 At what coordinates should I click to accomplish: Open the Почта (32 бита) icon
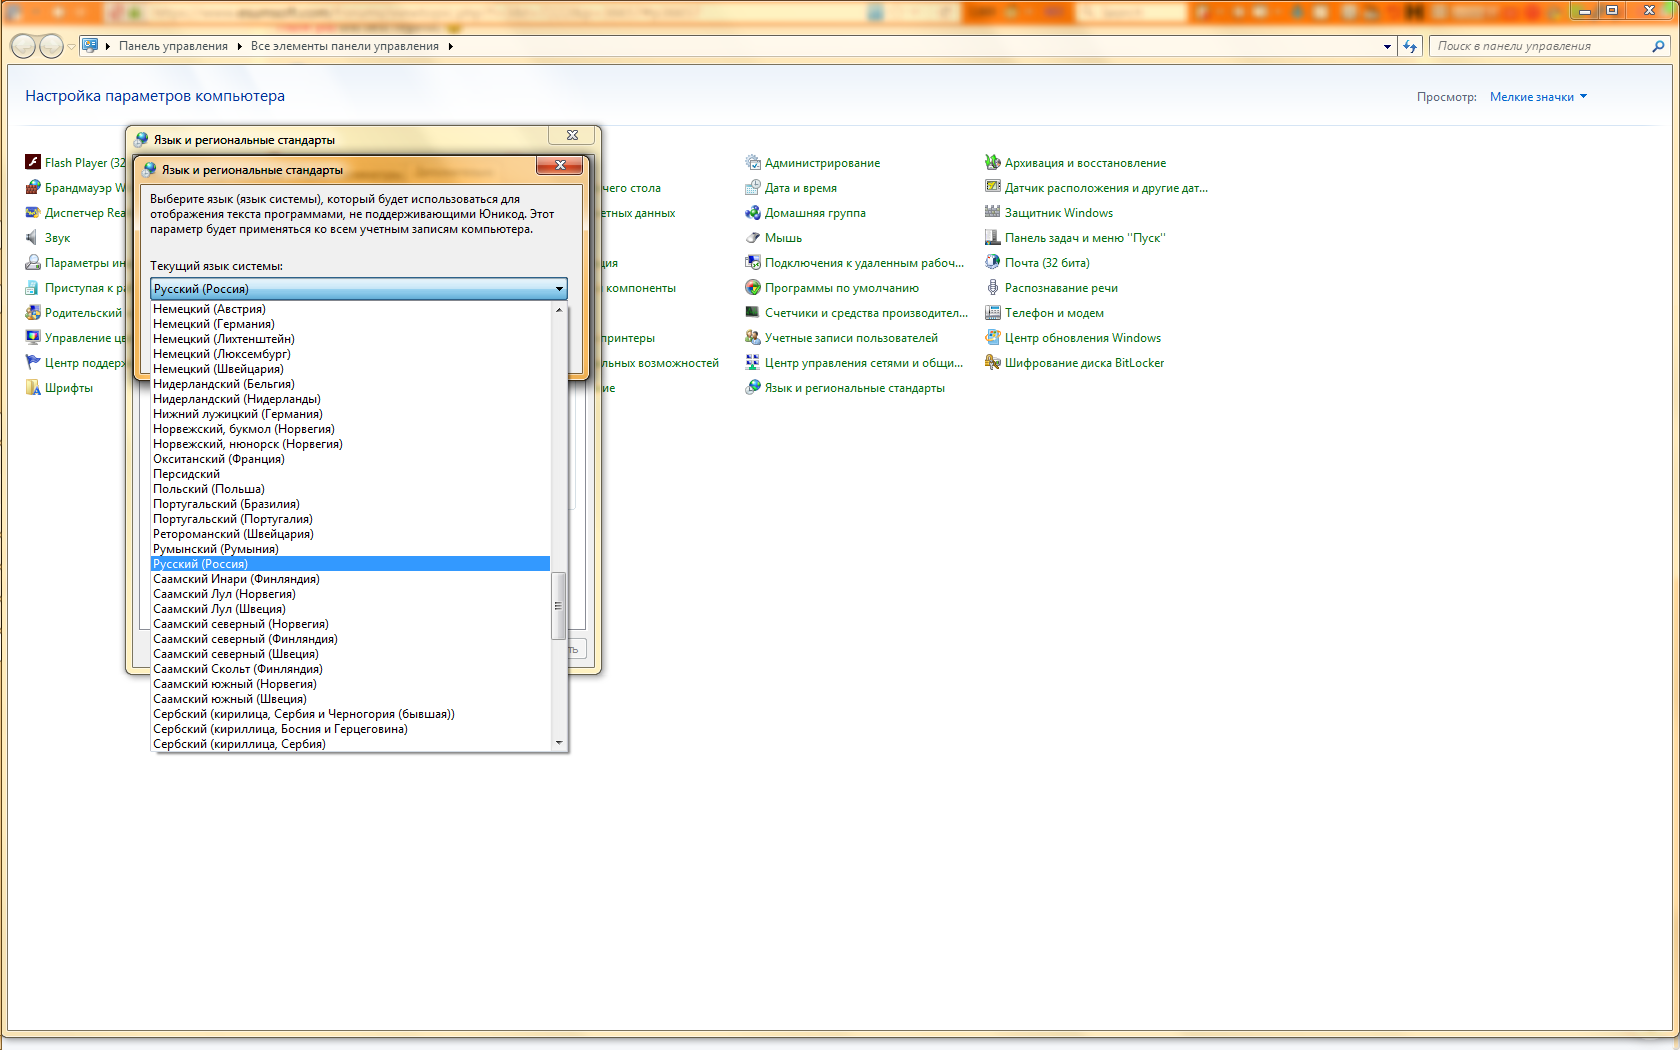tap(993, 262)
